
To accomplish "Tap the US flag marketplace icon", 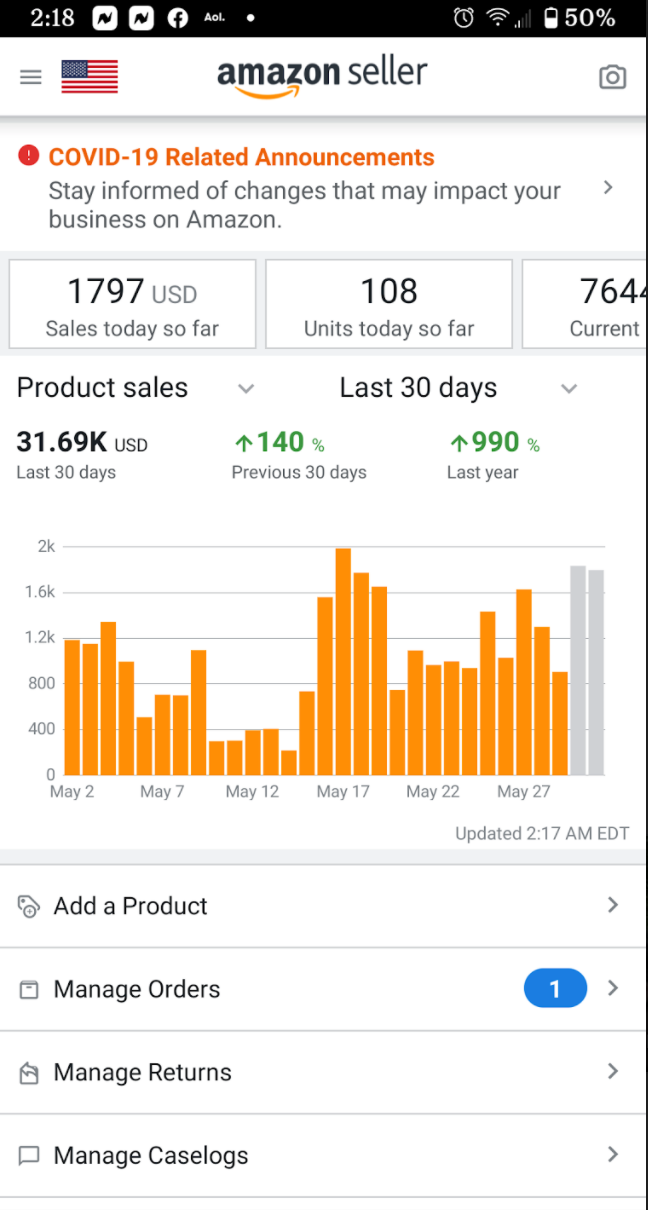I will [x=90, y=77].
